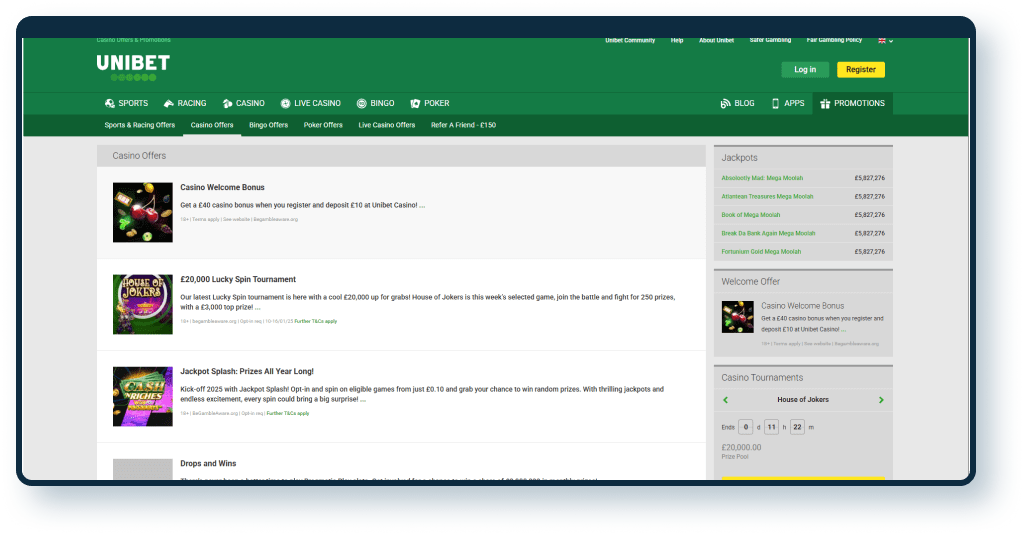Click House of Jokers tournament name
1024x534 pixels.
point(803,400)
